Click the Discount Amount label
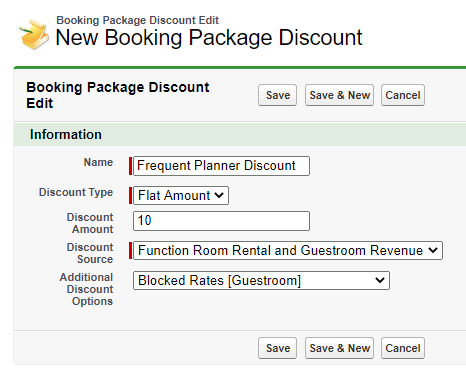 [x=90, y=223]
